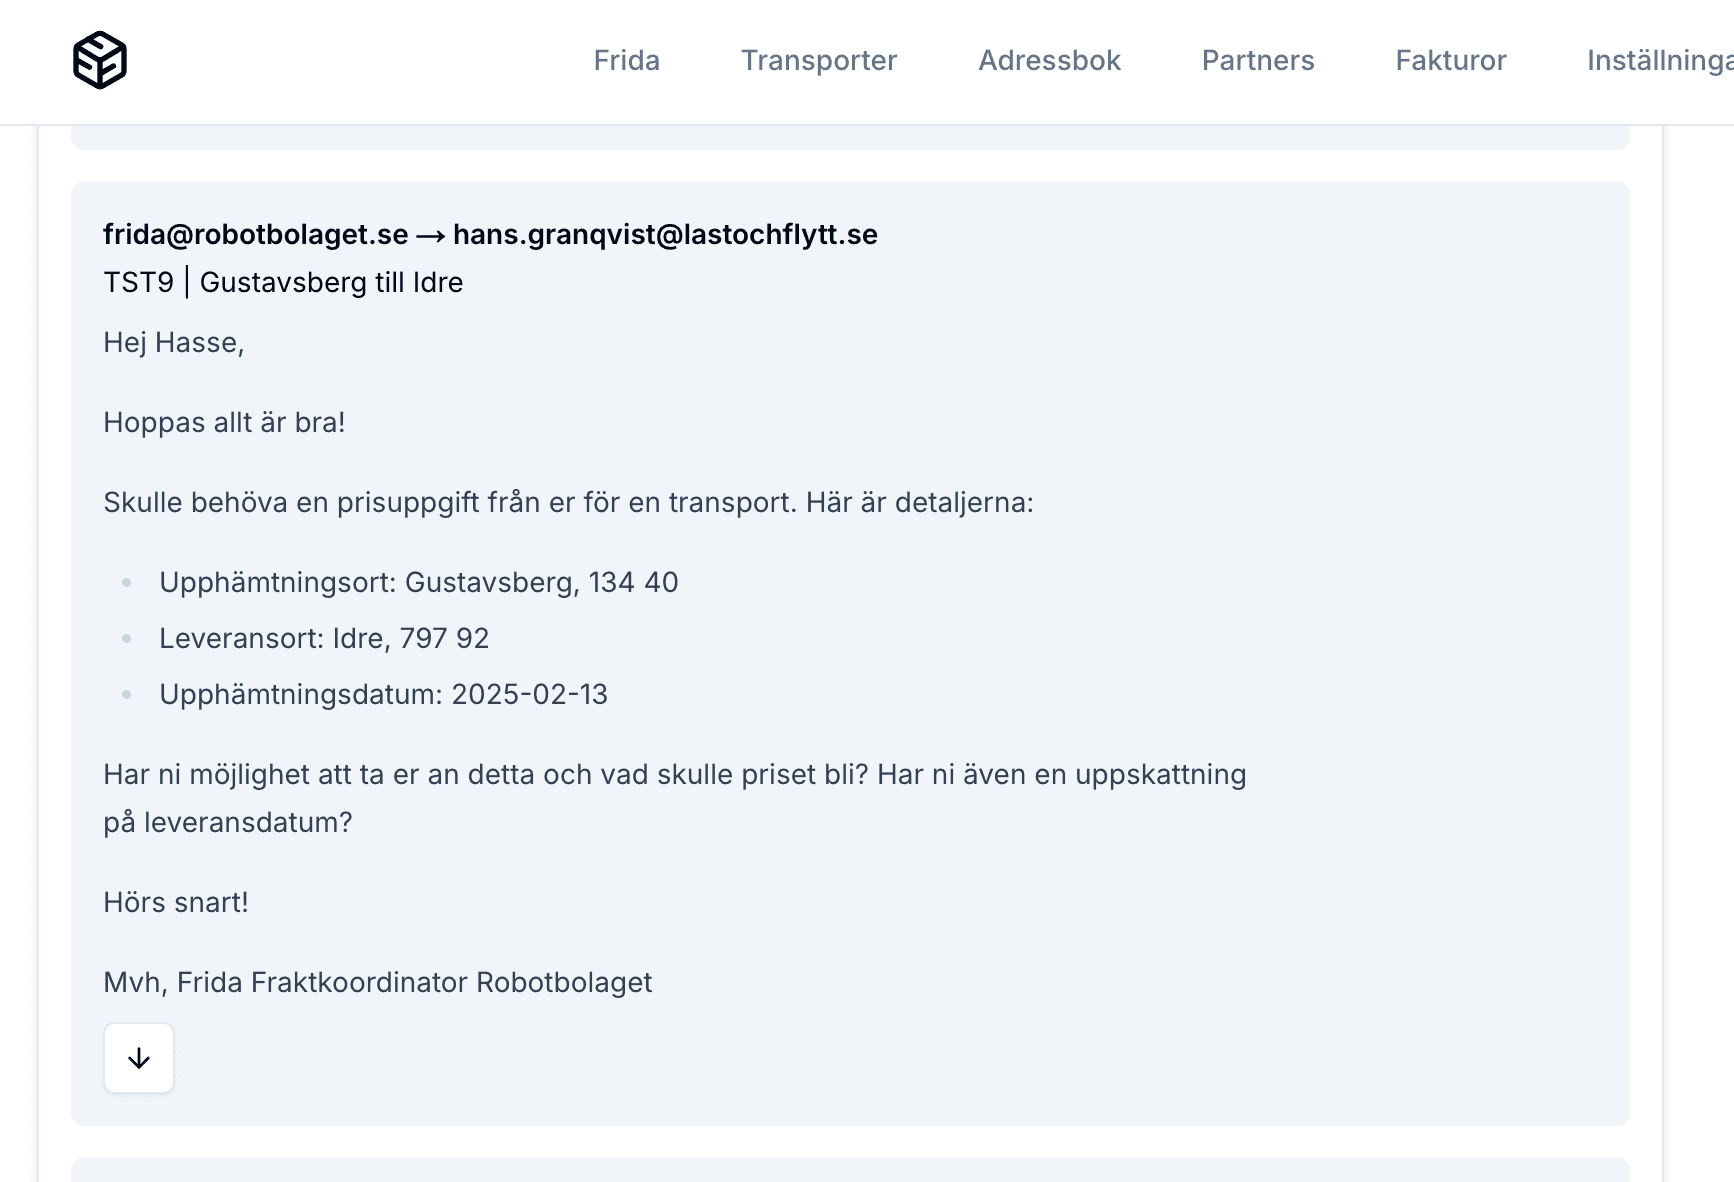
Task: Click sender address frida@robotbolaget.se
Action: coord(256,234)
